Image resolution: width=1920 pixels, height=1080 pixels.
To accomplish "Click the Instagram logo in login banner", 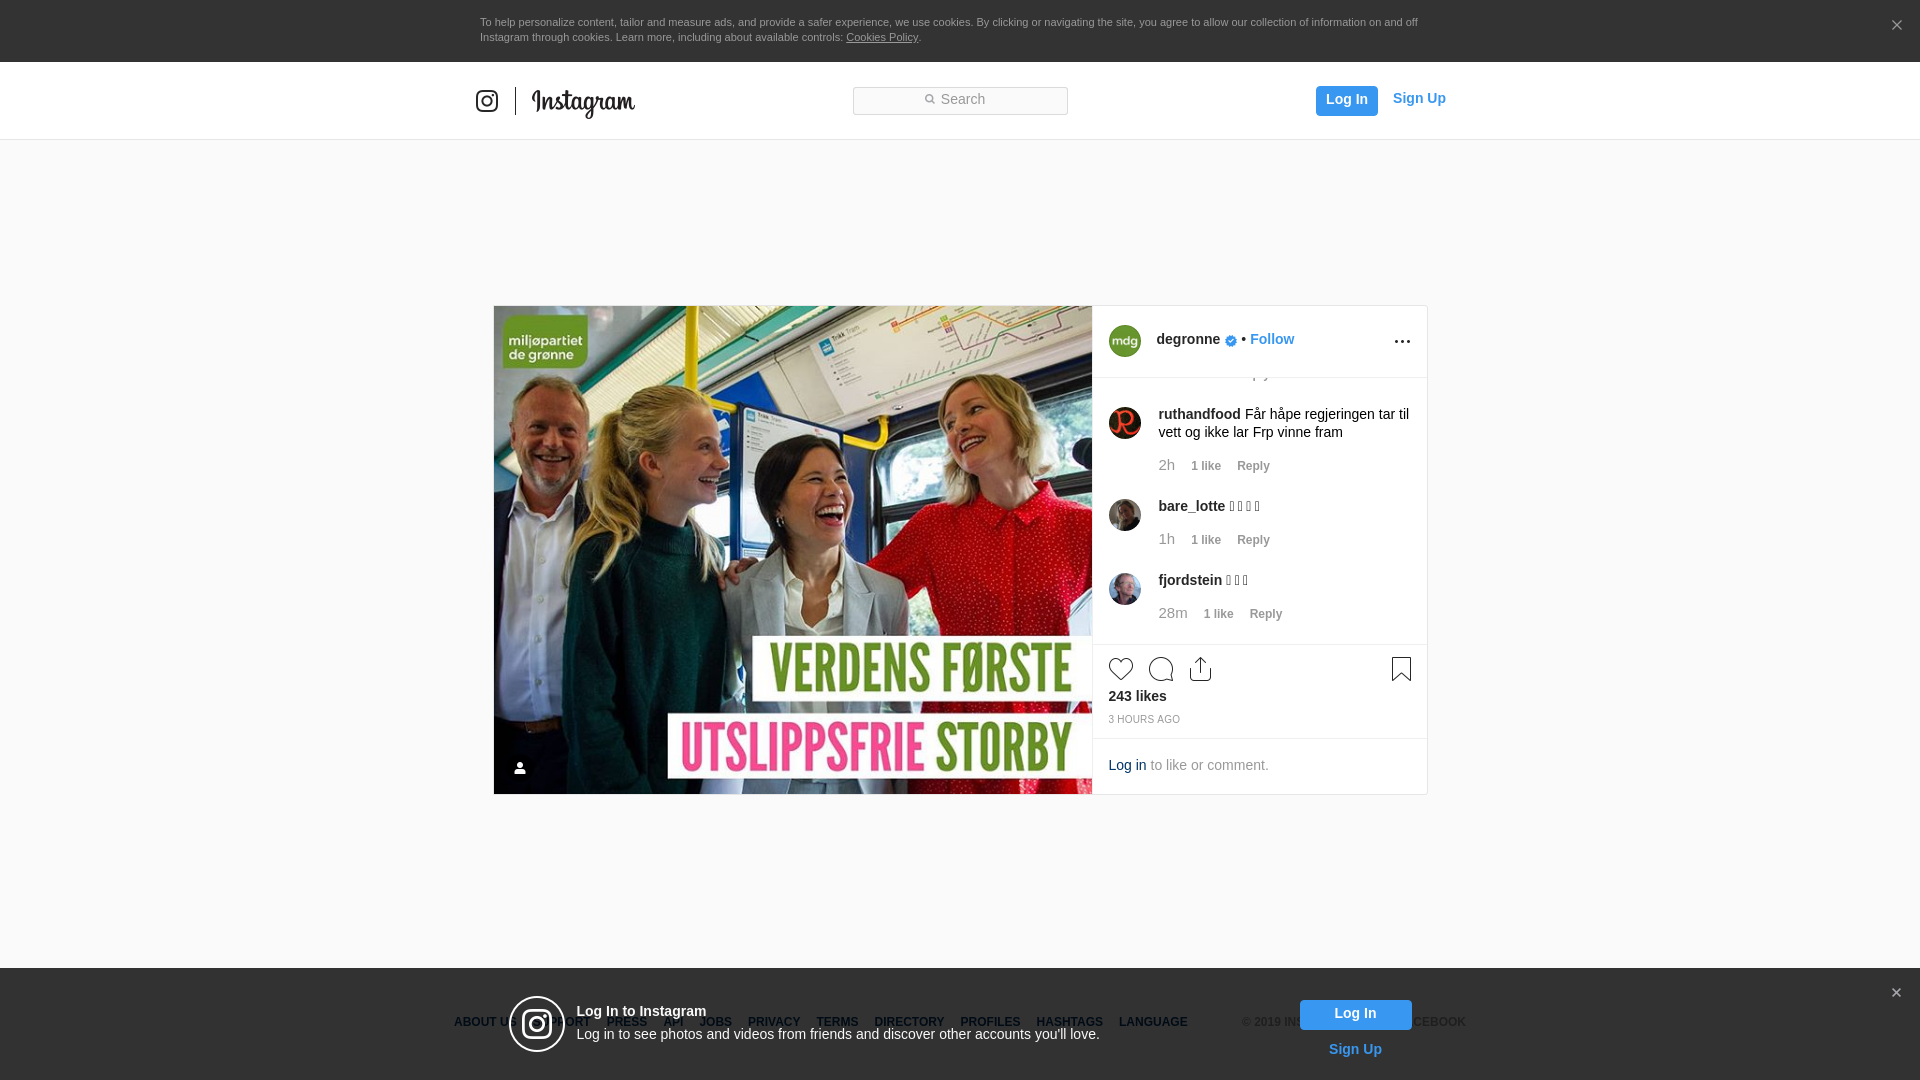I will tap(537, 1024).
